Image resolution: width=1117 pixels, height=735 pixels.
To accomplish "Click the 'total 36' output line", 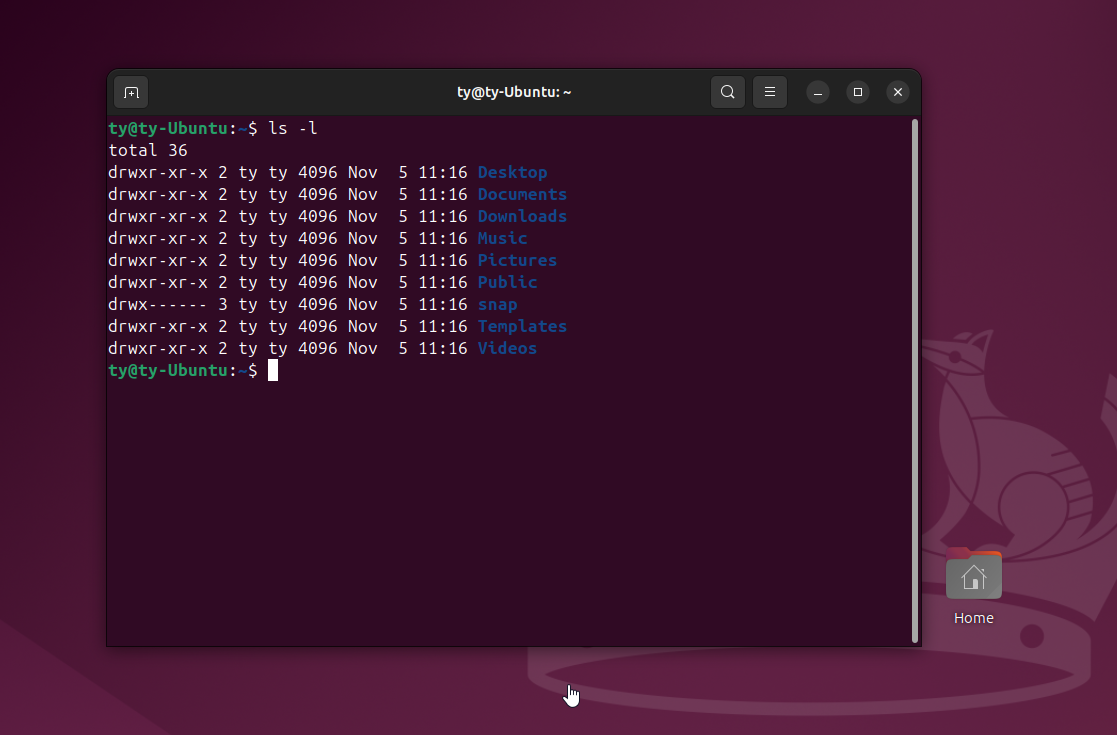I will click(147, 150).
